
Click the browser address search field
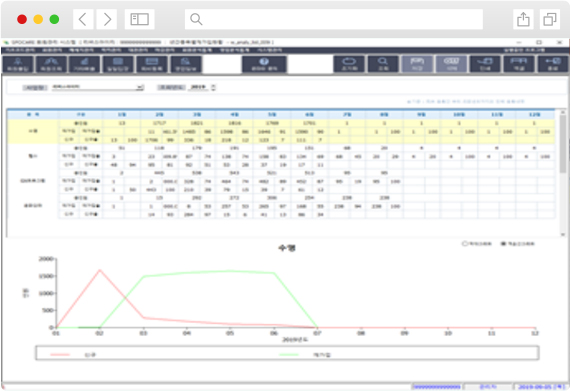(x=334, y=19)
